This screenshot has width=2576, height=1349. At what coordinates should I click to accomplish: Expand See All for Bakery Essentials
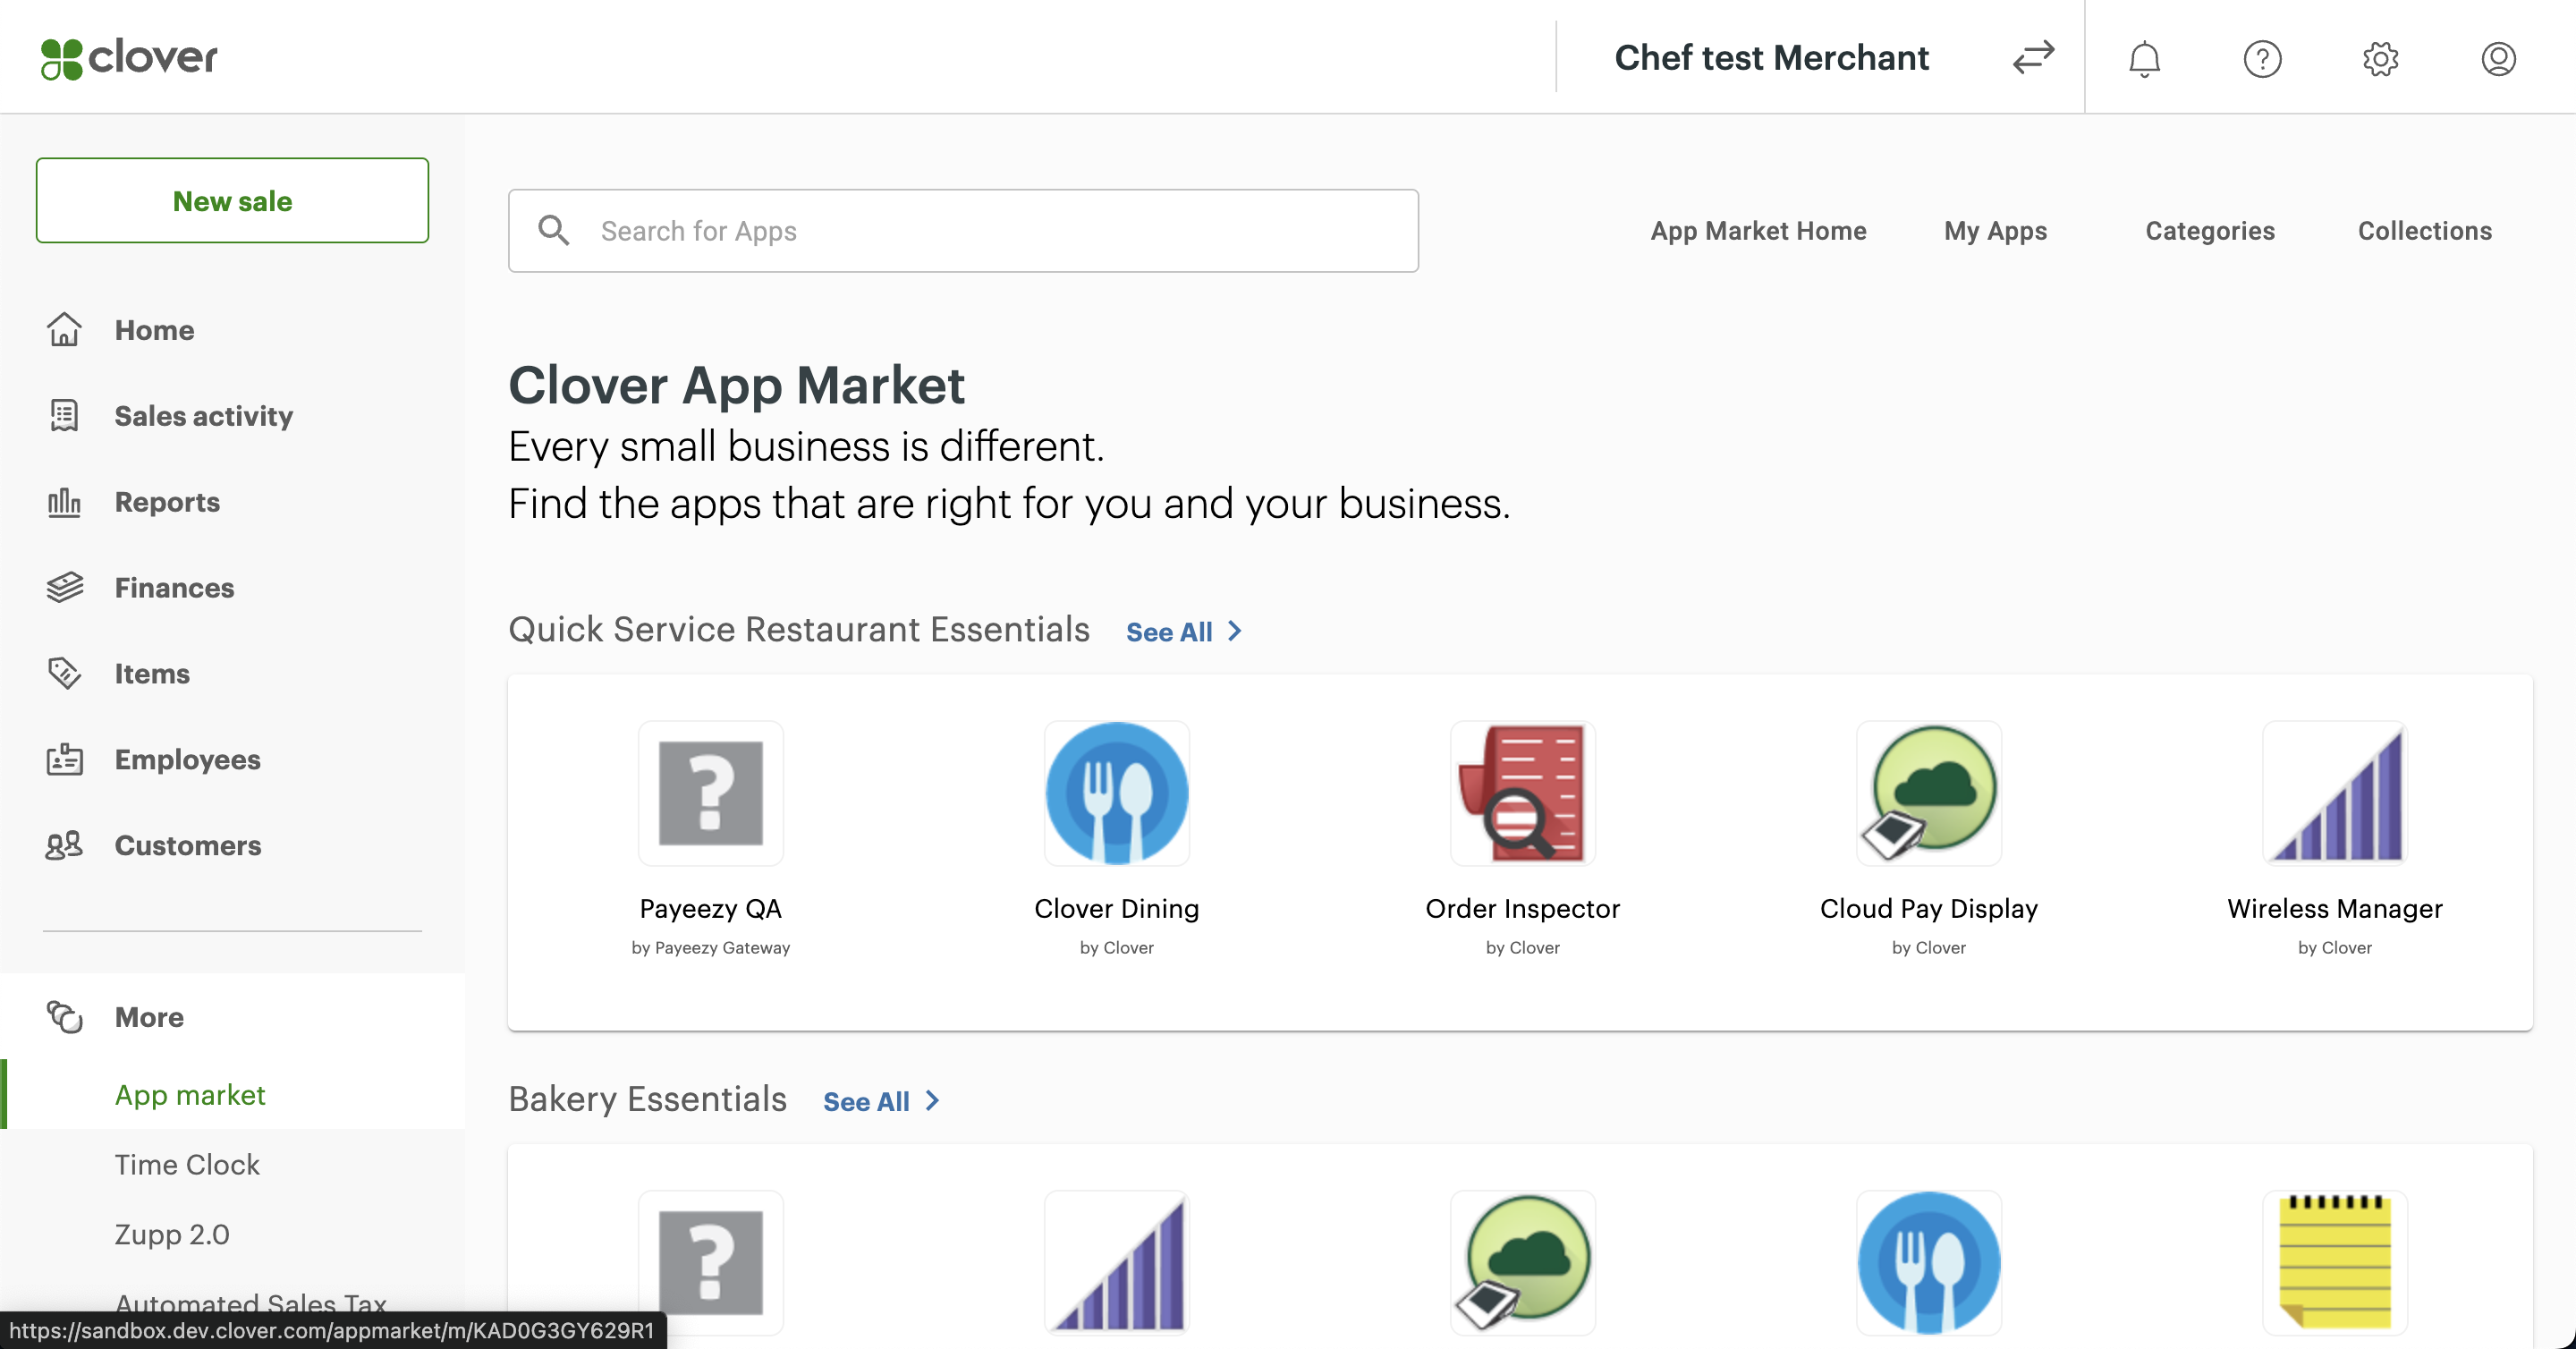tap(880, 1101)
